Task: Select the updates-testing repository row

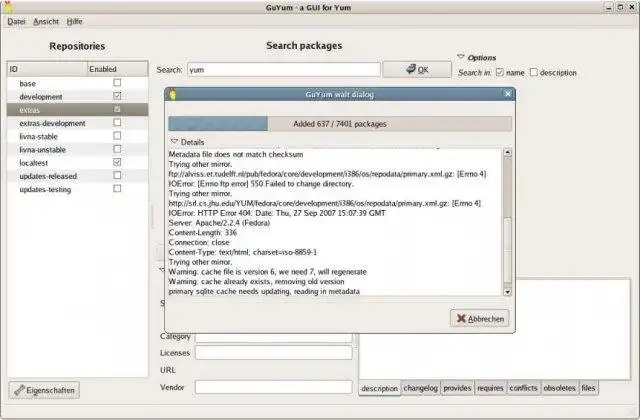Action: [78, 189]
